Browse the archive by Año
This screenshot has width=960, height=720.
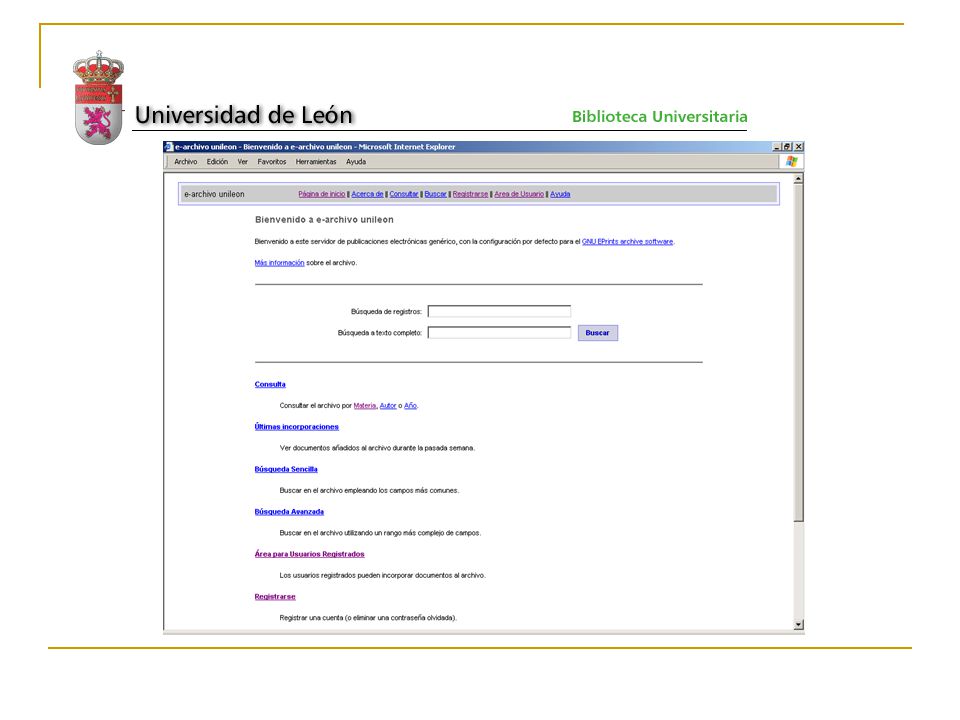(410, 405)
